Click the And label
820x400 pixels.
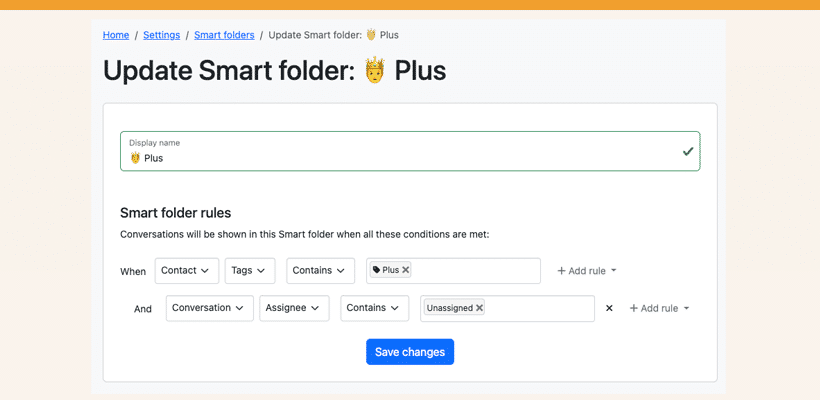click(x=143, y=309)
